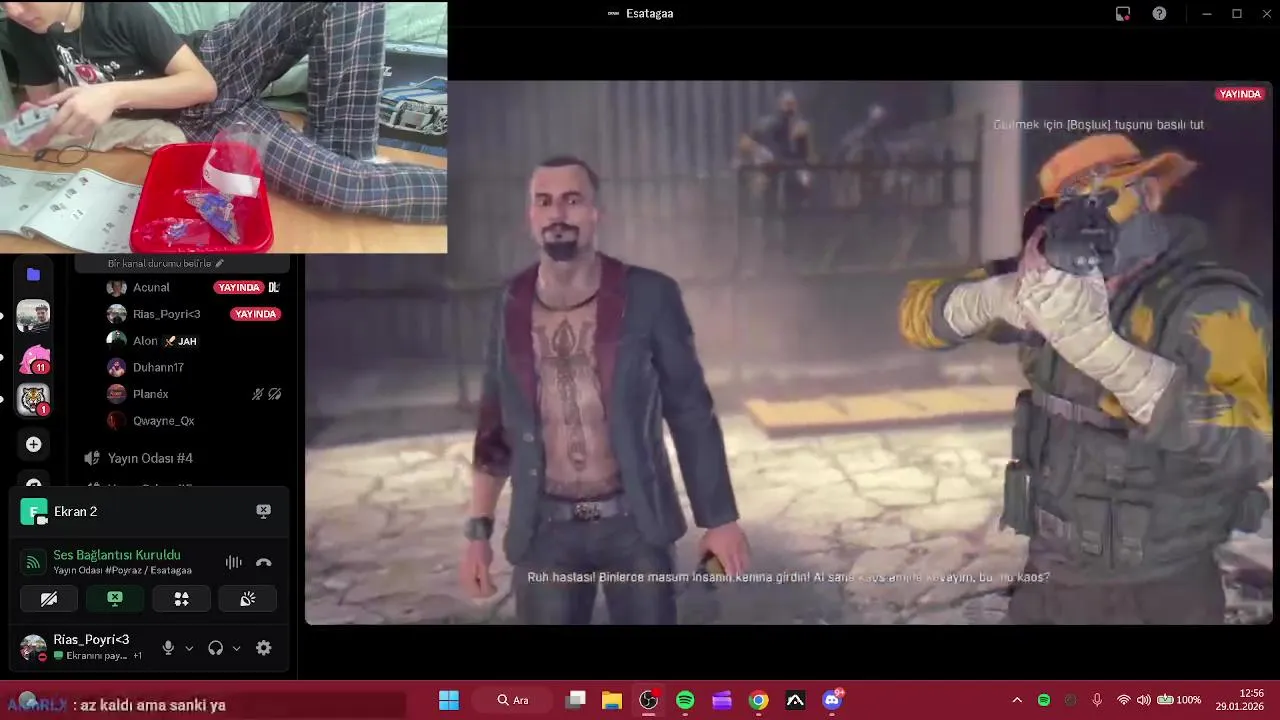This screenshot has height=720, width=1280.
Task: Select user Alon in voice channel
Action: coord(145,341)
